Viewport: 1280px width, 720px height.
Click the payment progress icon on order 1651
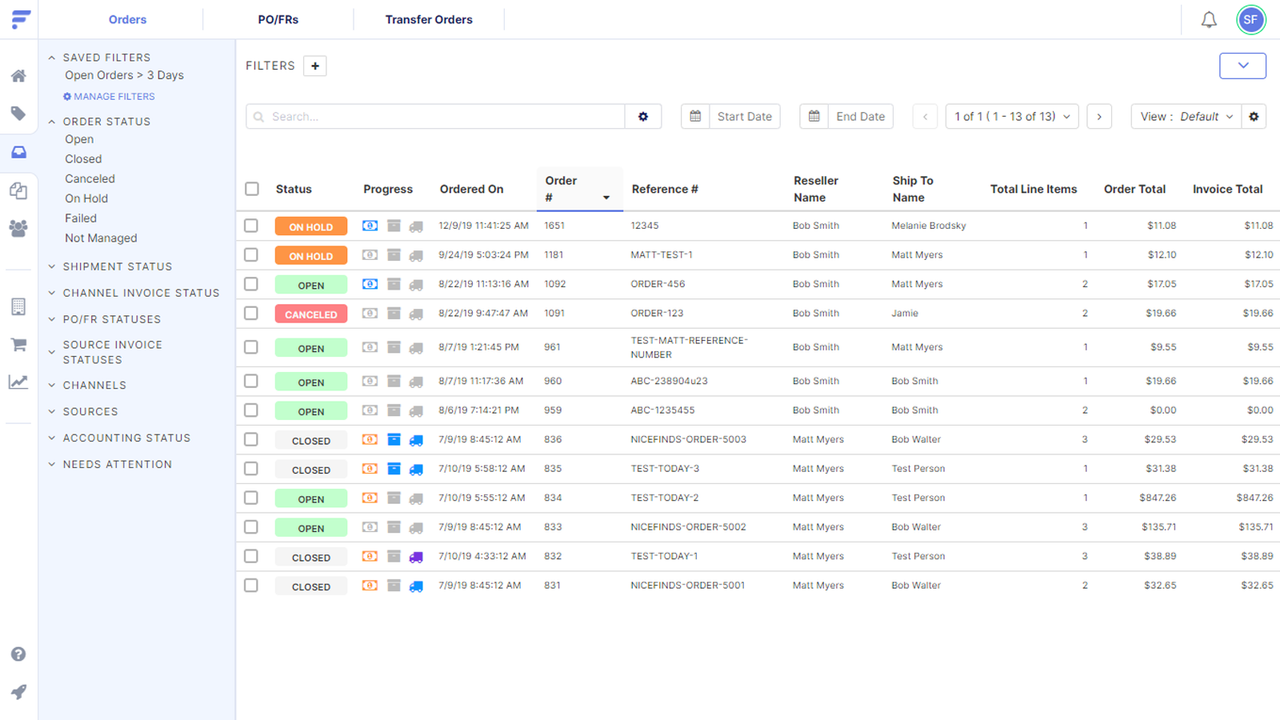click(x=370, y=226)
